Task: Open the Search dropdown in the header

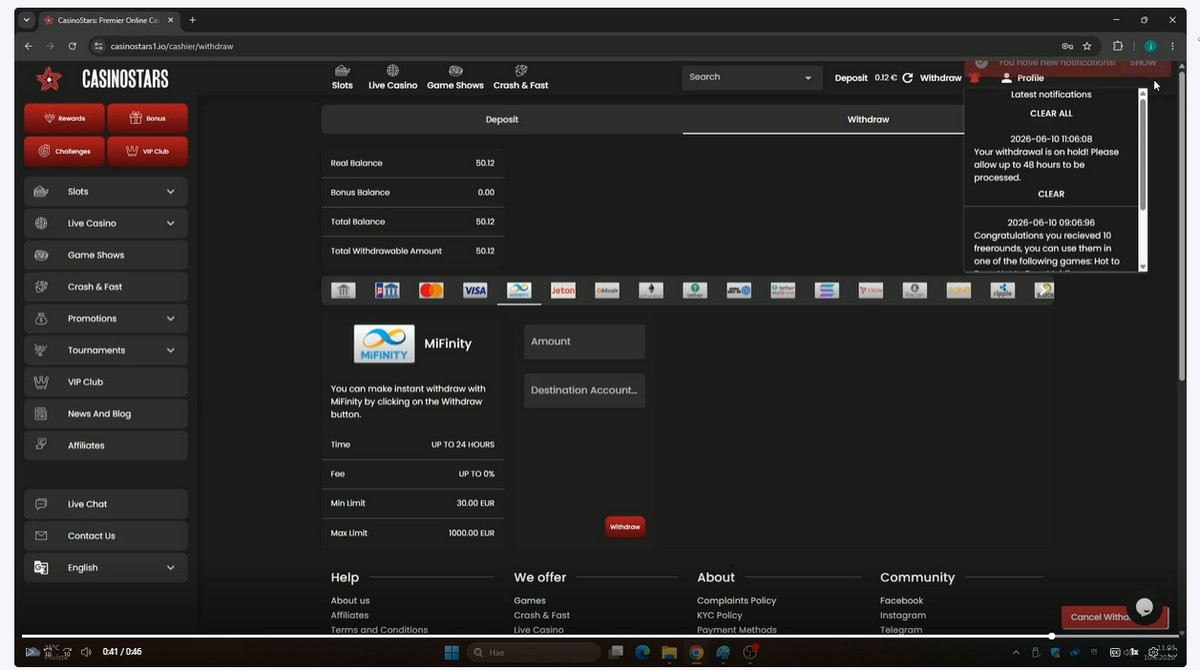Action: click(x=751, y=77)
